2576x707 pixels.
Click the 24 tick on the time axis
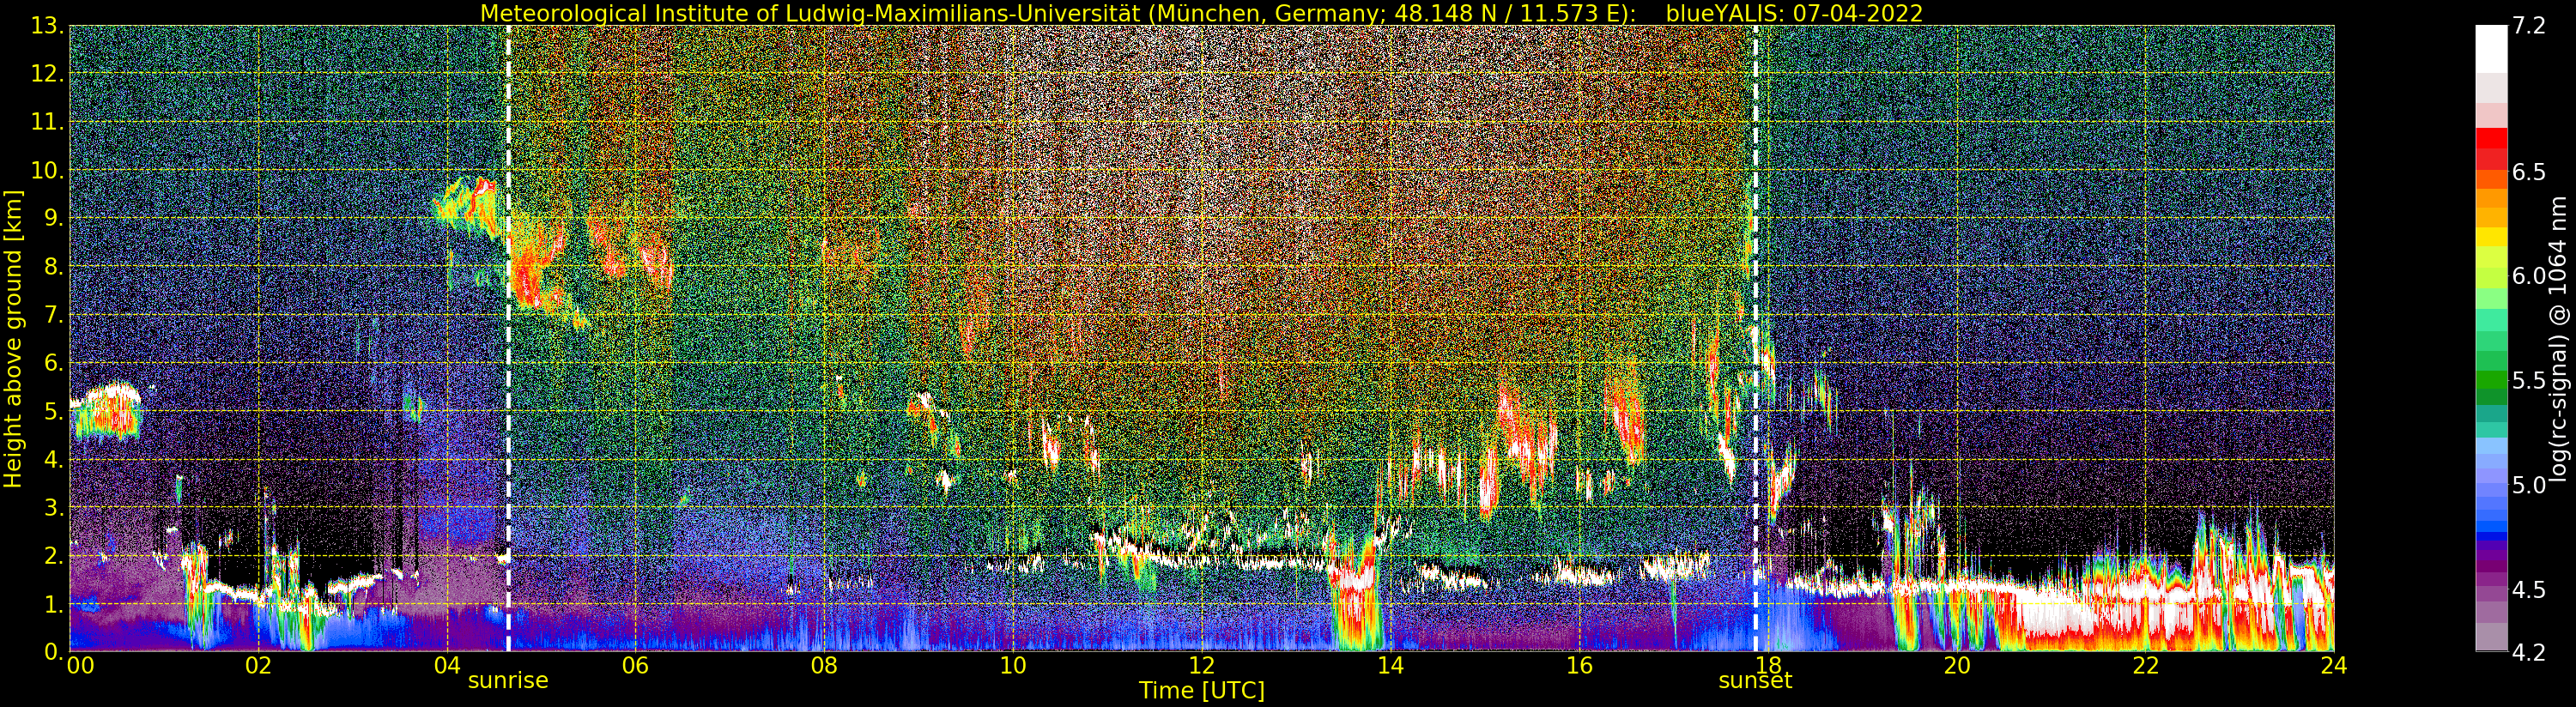(x=2334, y=666)
